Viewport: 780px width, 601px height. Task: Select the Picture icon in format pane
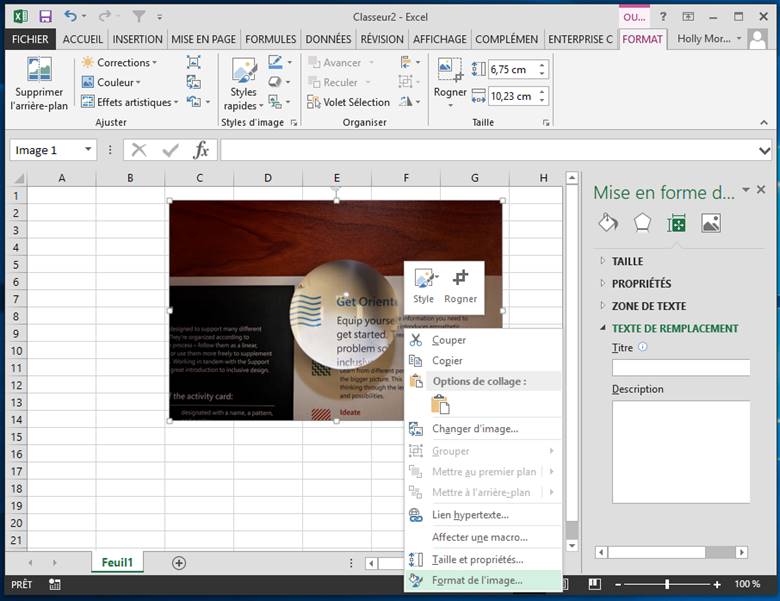(711, 223)
